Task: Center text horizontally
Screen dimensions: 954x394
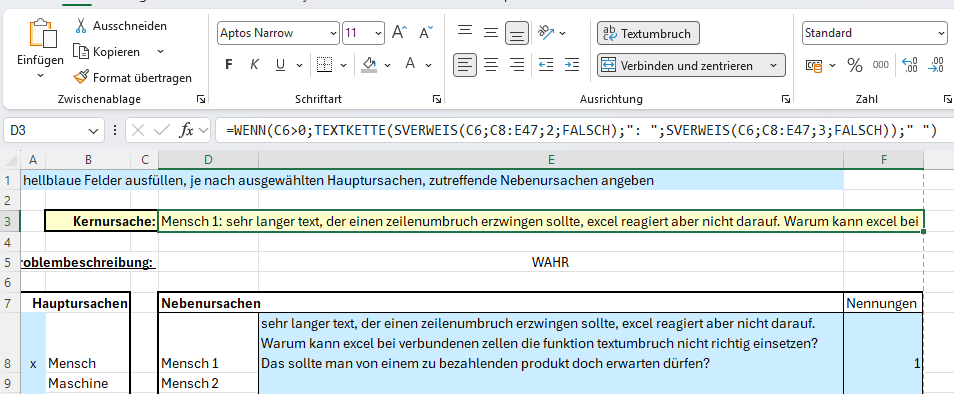Action: point(491,64)
